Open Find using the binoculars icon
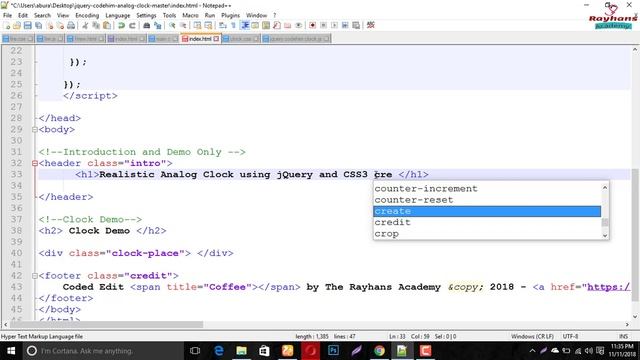640x360 pixels. (147, 25)
